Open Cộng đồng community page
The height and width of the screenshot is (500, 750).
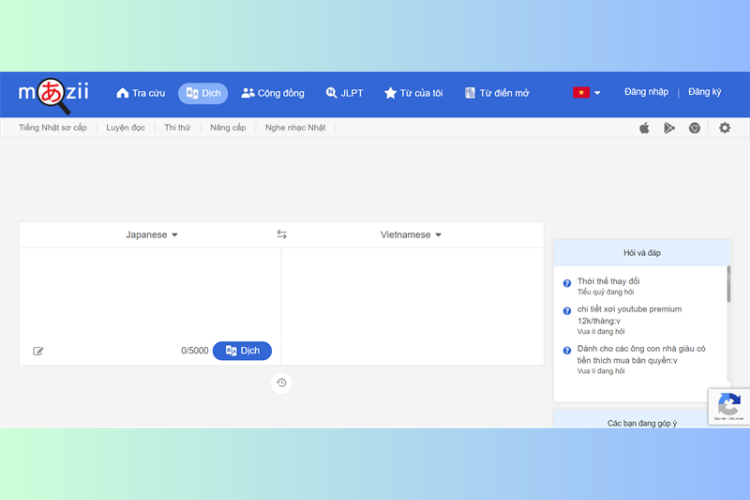tap(273, 93)
